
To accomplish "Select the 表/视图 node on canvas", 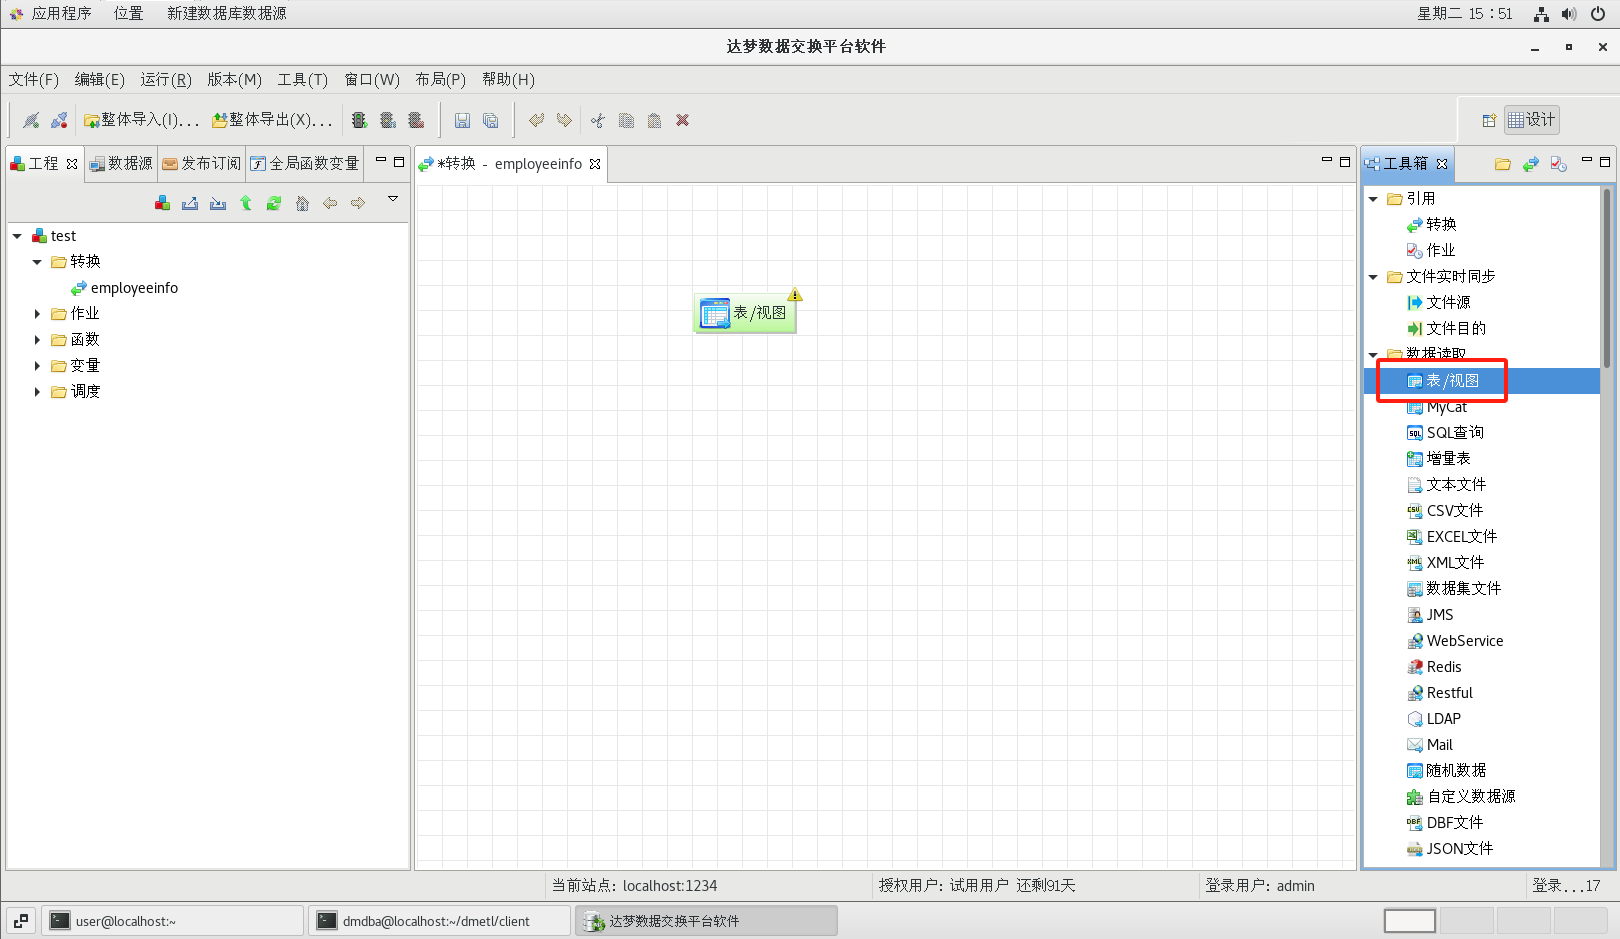I will pos(745,313).
